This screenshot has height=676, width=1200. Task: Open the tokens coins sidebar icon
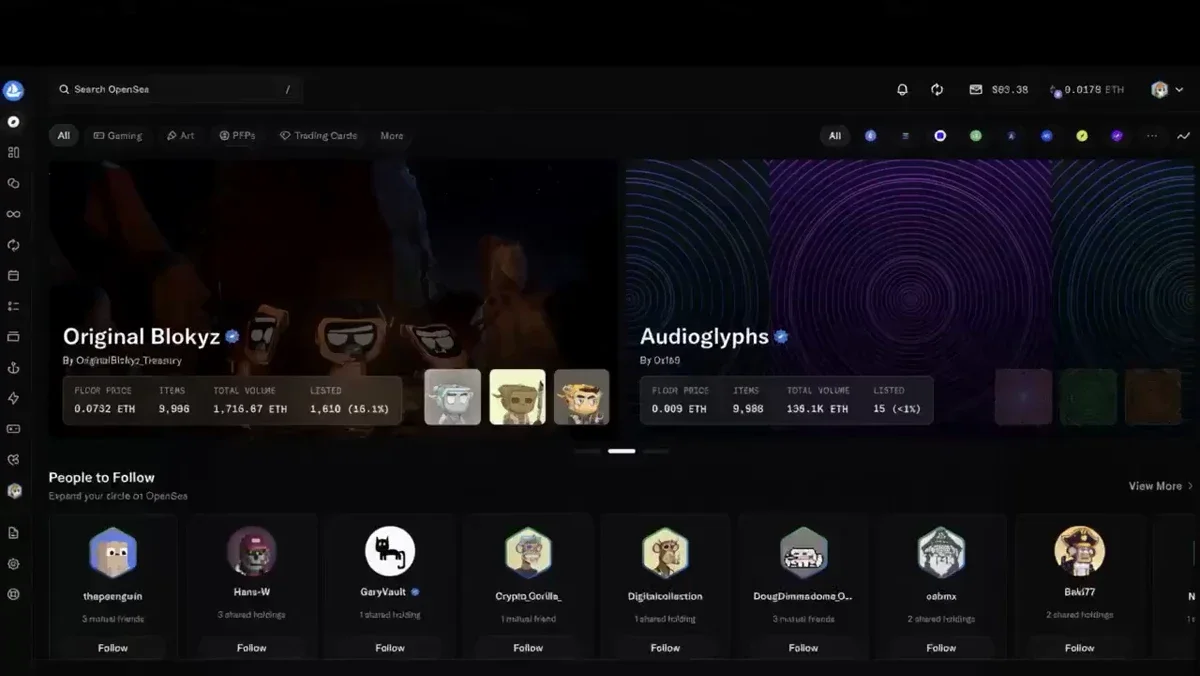[13, 183]
